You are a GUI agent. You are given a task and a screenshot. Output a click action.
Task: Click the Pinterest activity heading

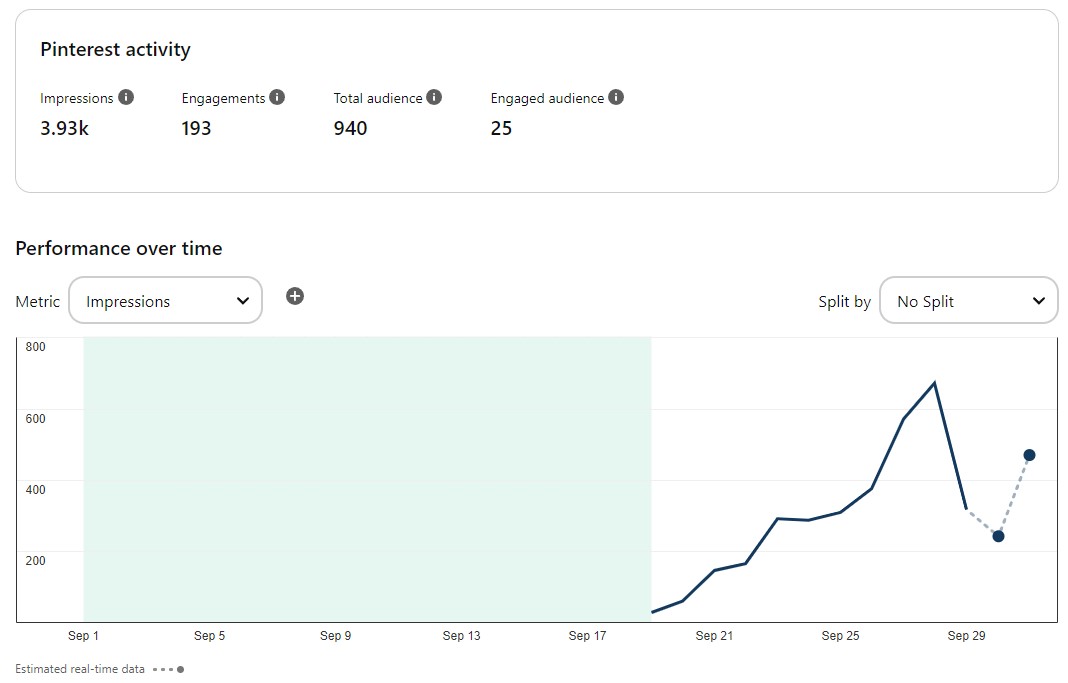[115, 50]
